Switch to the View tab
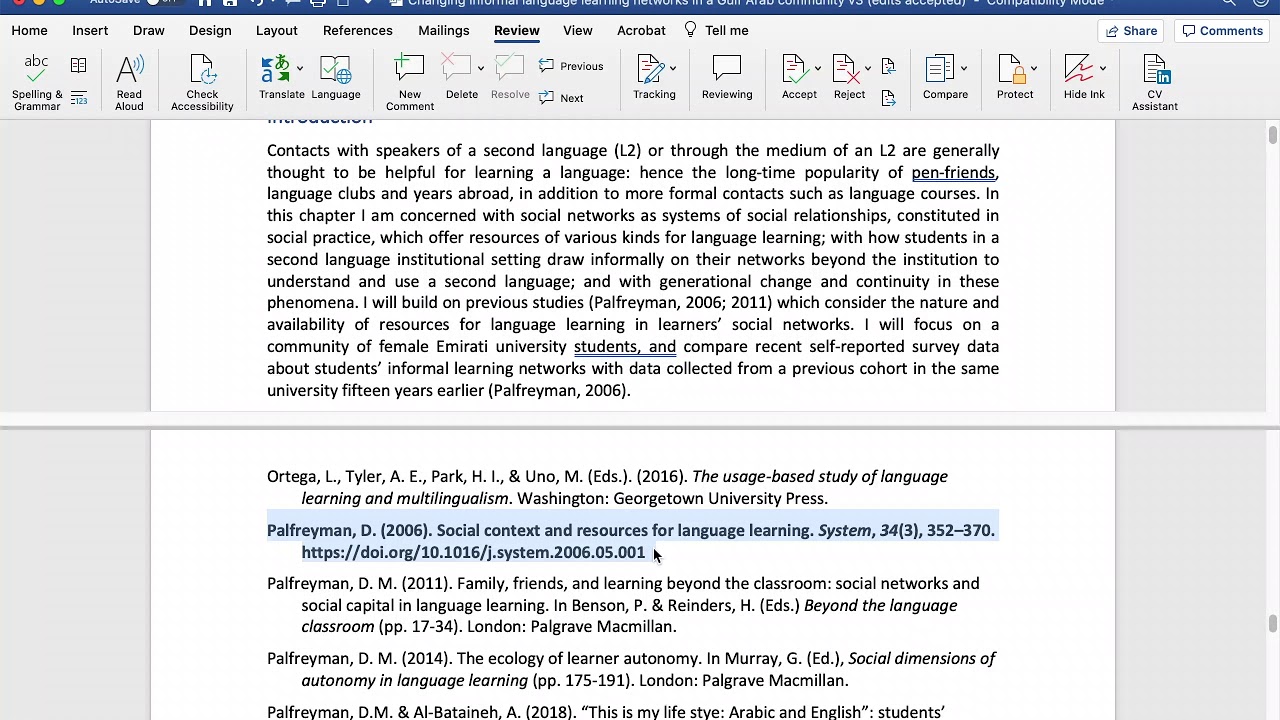 tap(578, 30)
